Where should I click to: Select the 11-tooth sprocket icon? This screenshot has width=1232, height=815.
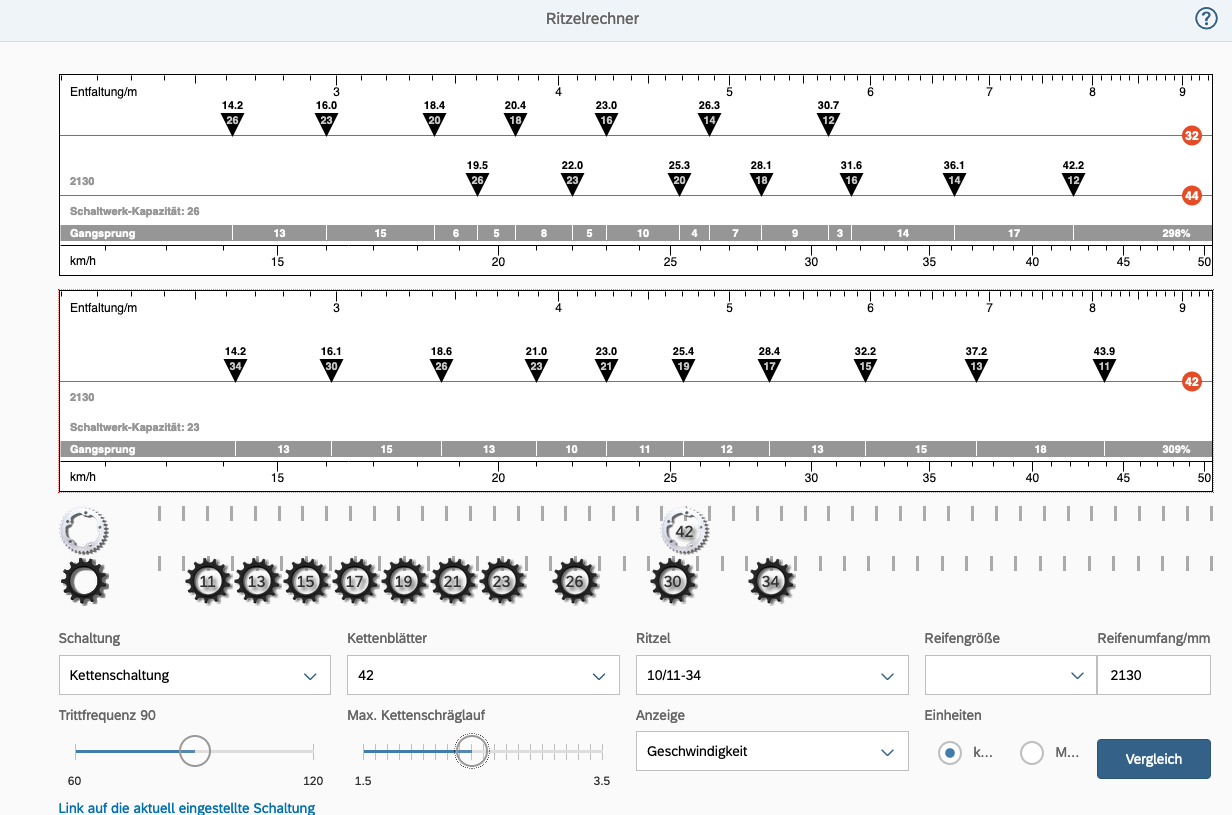(207, 581)
